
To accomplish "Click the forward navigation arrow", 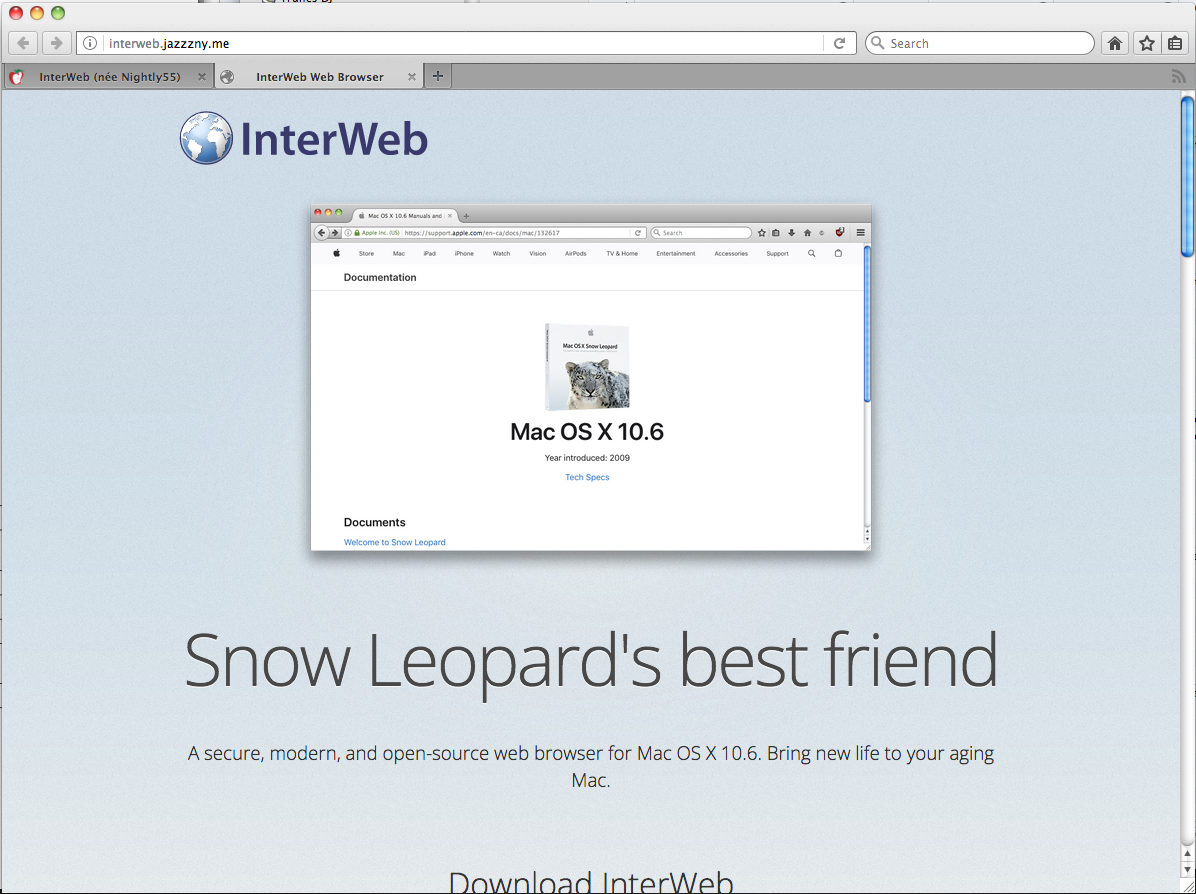I will (x=56, y=43).
